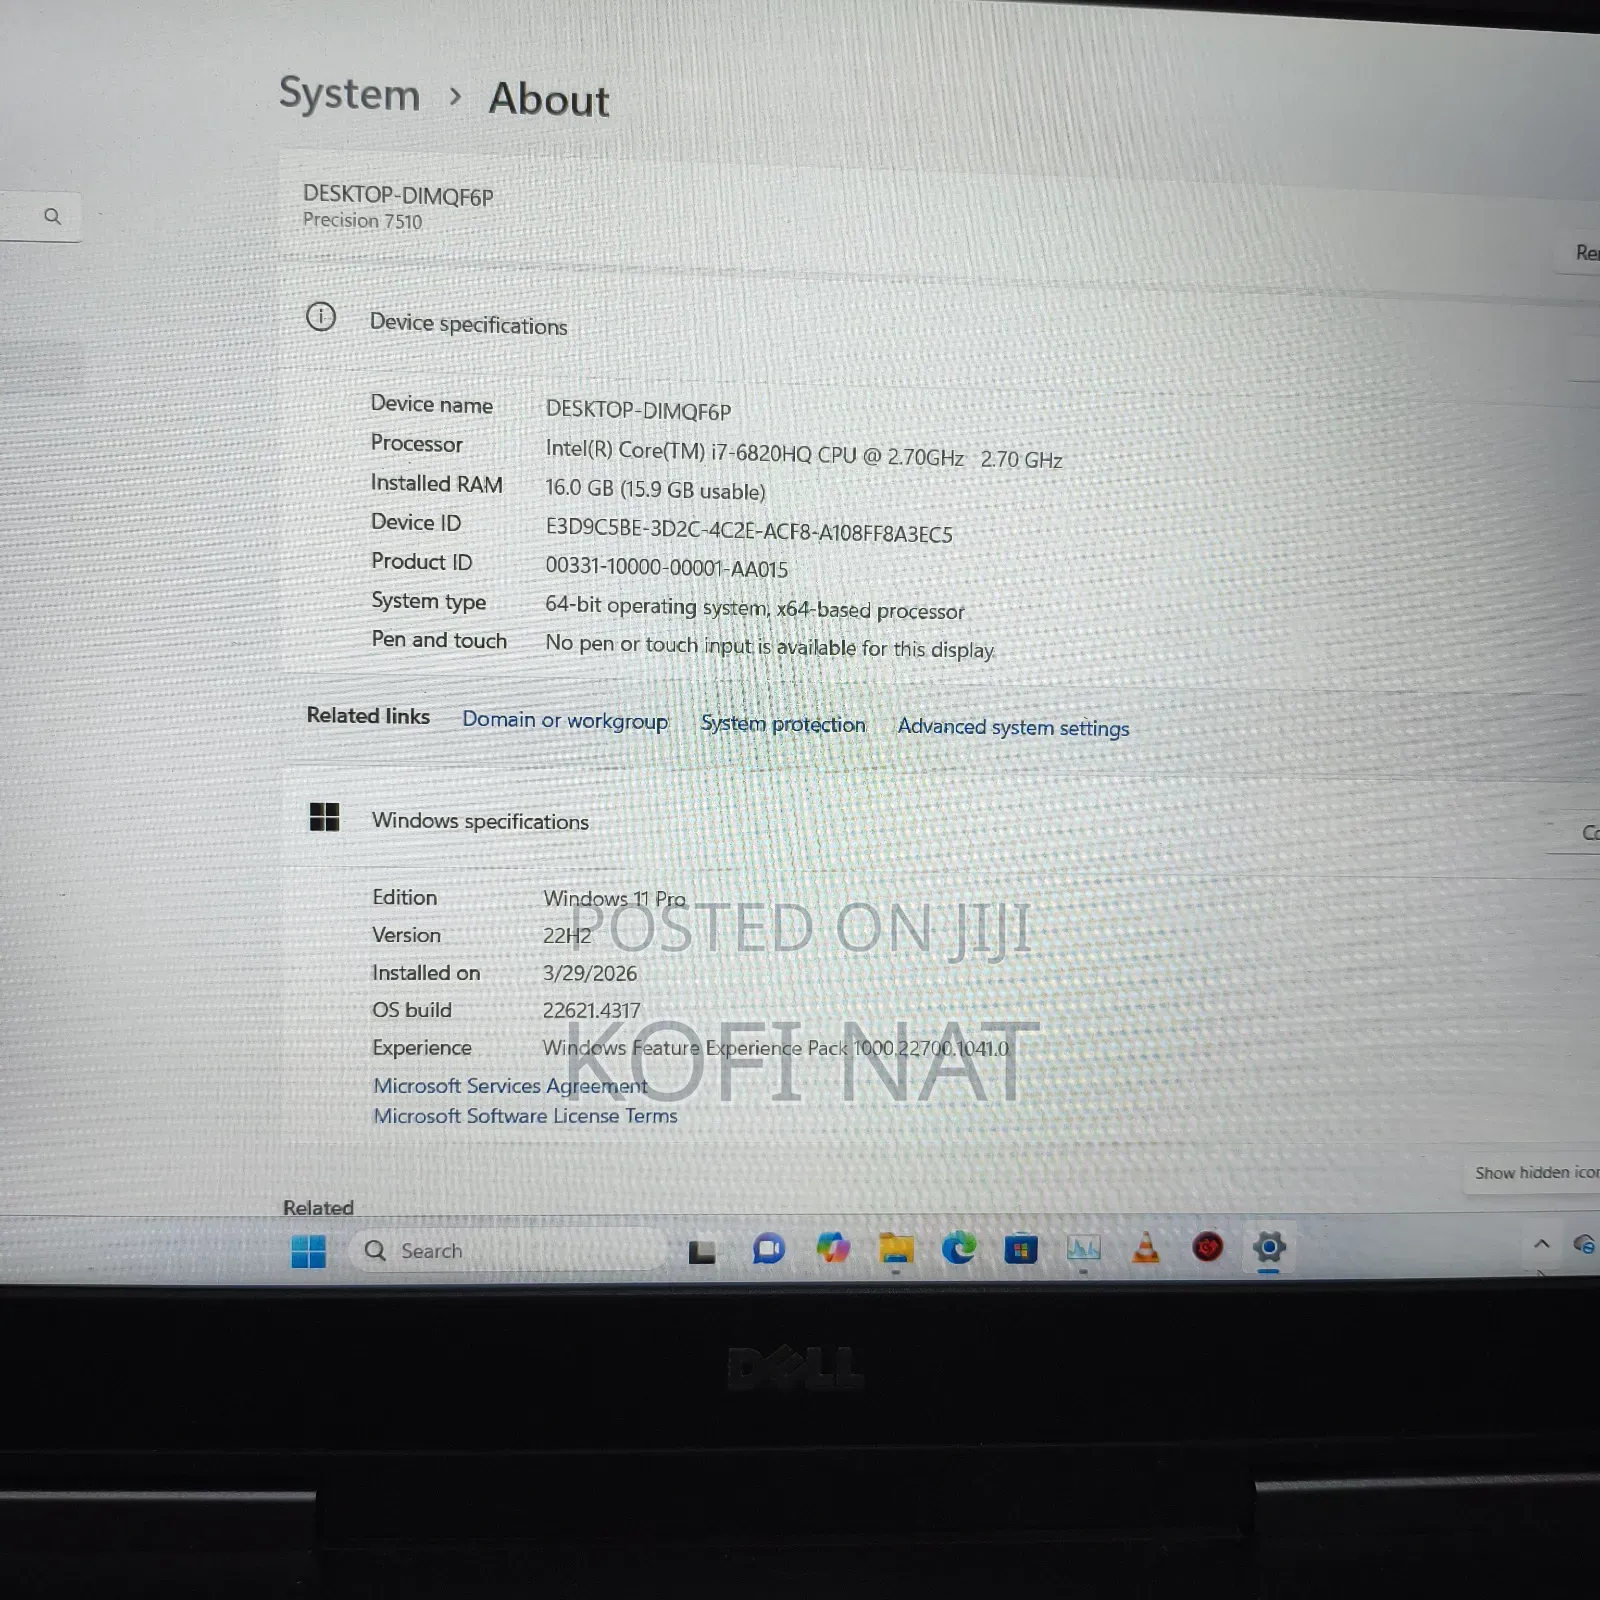1600x1600 pixels.
Task: Select the Version value 22H2
Action: 567,936
